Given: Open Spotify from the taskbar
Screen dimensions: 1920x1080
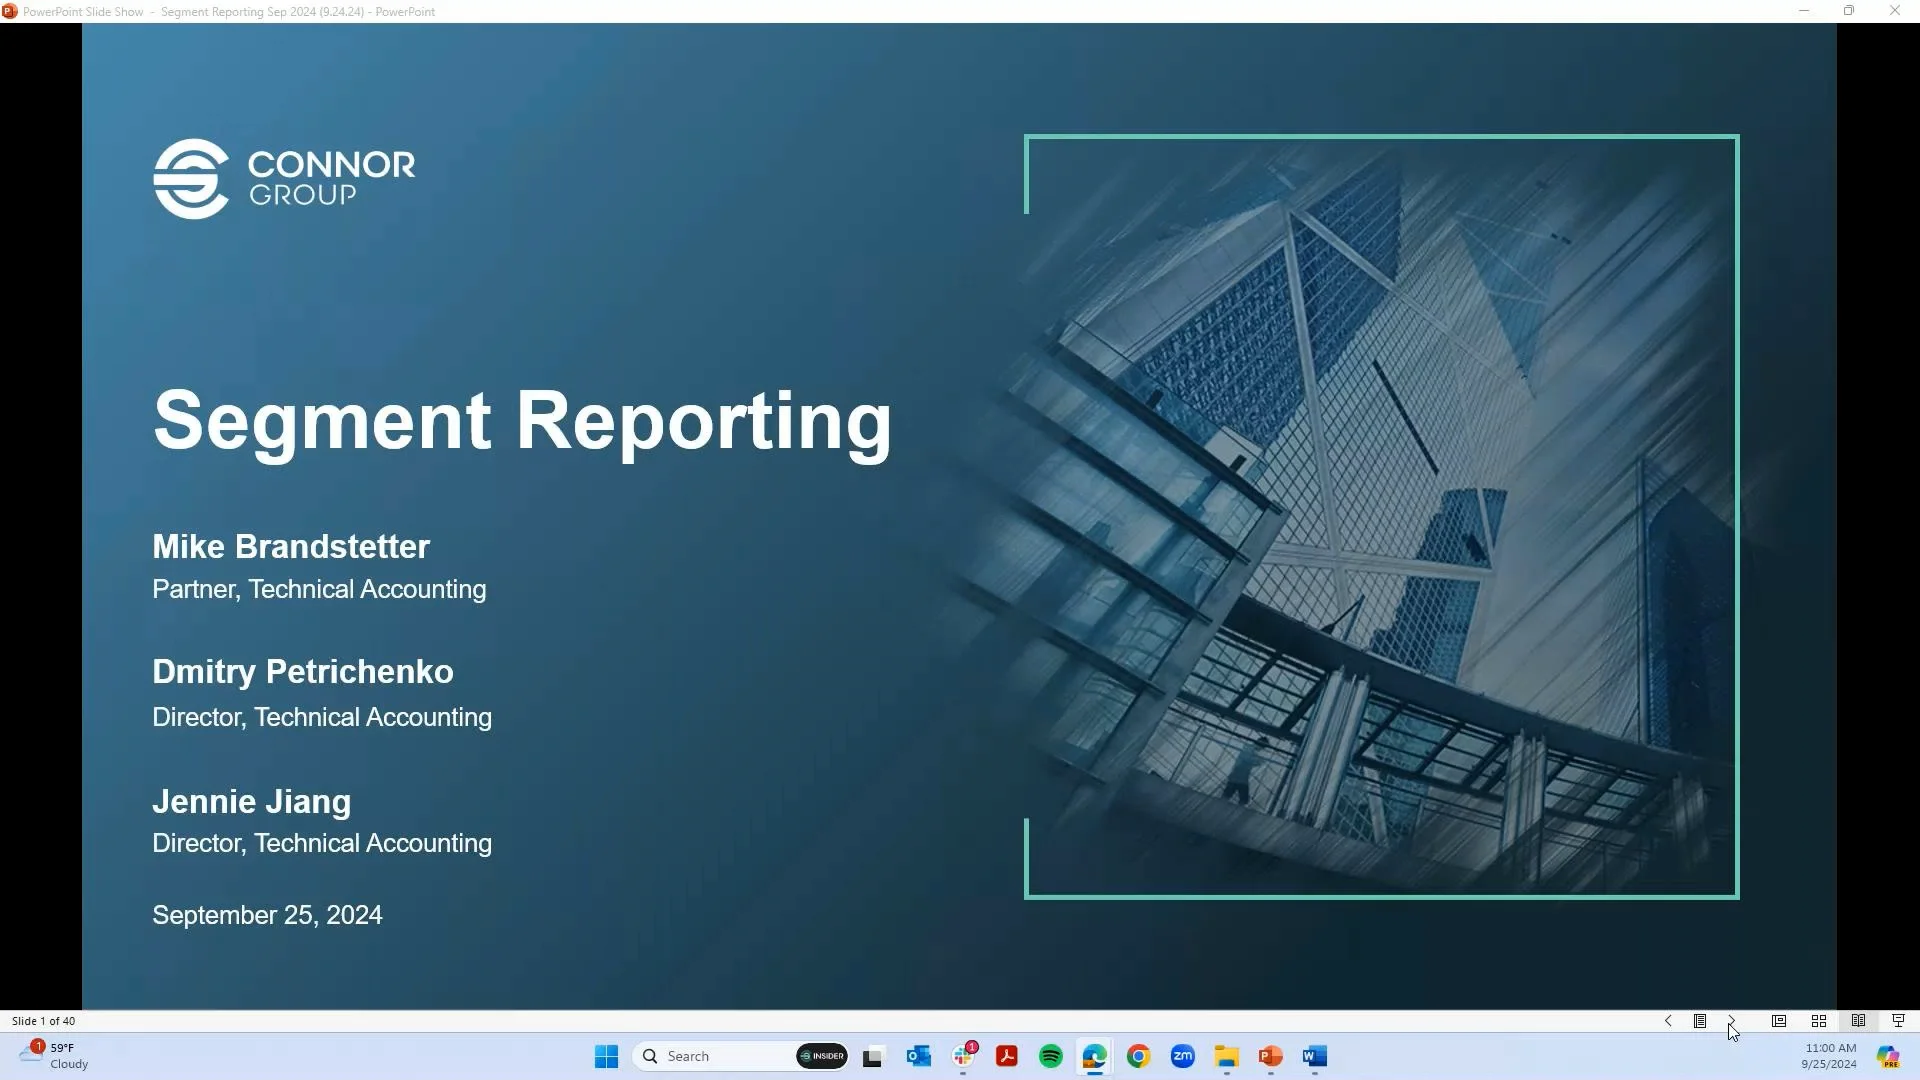Looking at the screenshot, I should tap(1051, 1056).
